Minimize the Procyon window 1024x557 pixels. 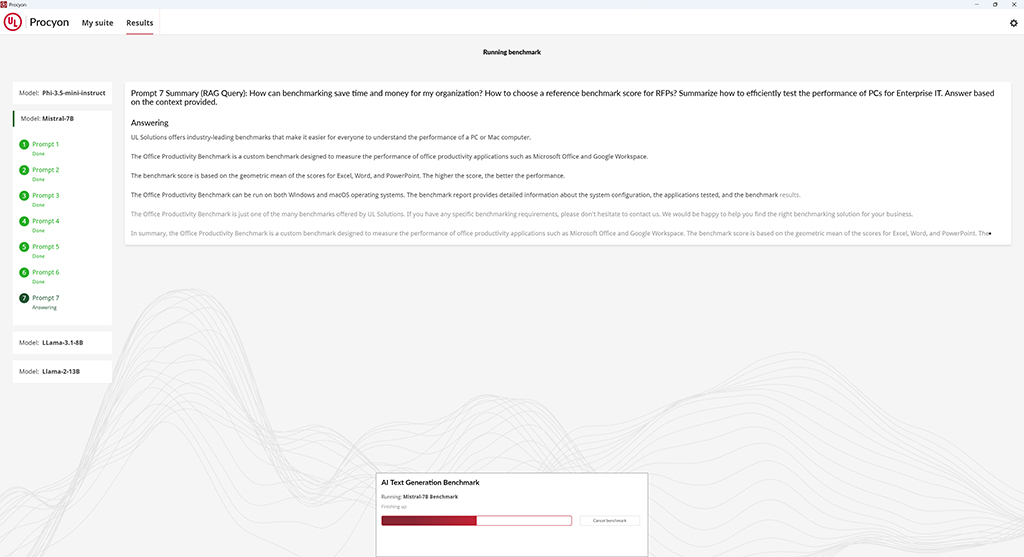[976, 4]
